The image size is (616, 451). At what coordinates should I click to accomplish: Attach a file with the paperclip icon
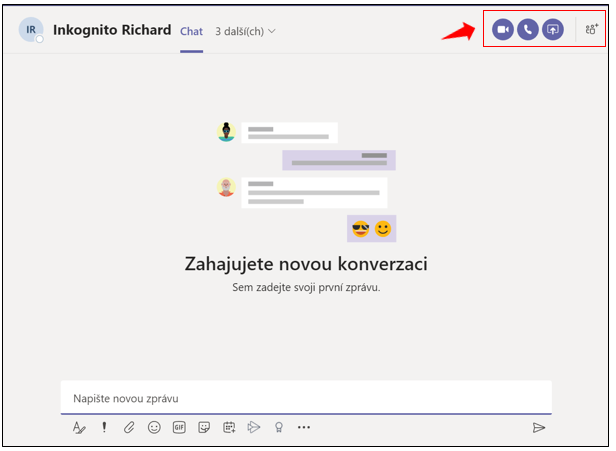tap(129, 427)
